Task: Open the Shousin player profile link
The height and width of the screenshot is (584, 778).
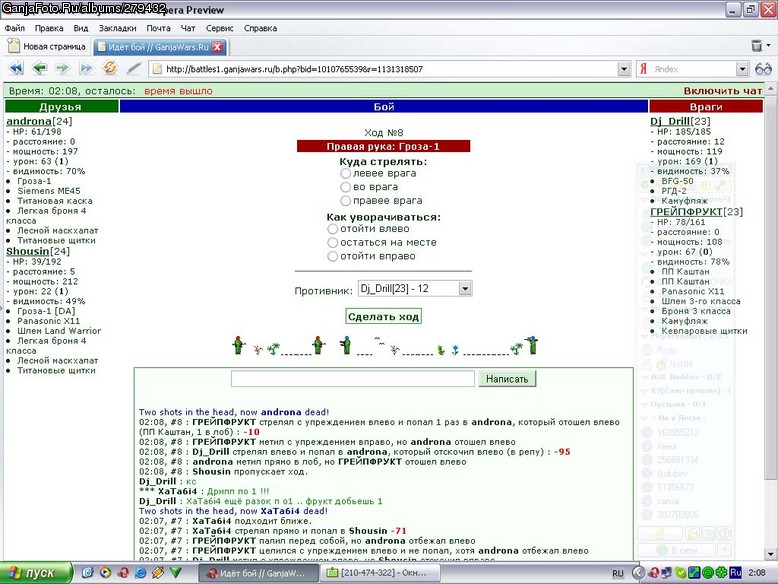Action: point(28,251)
